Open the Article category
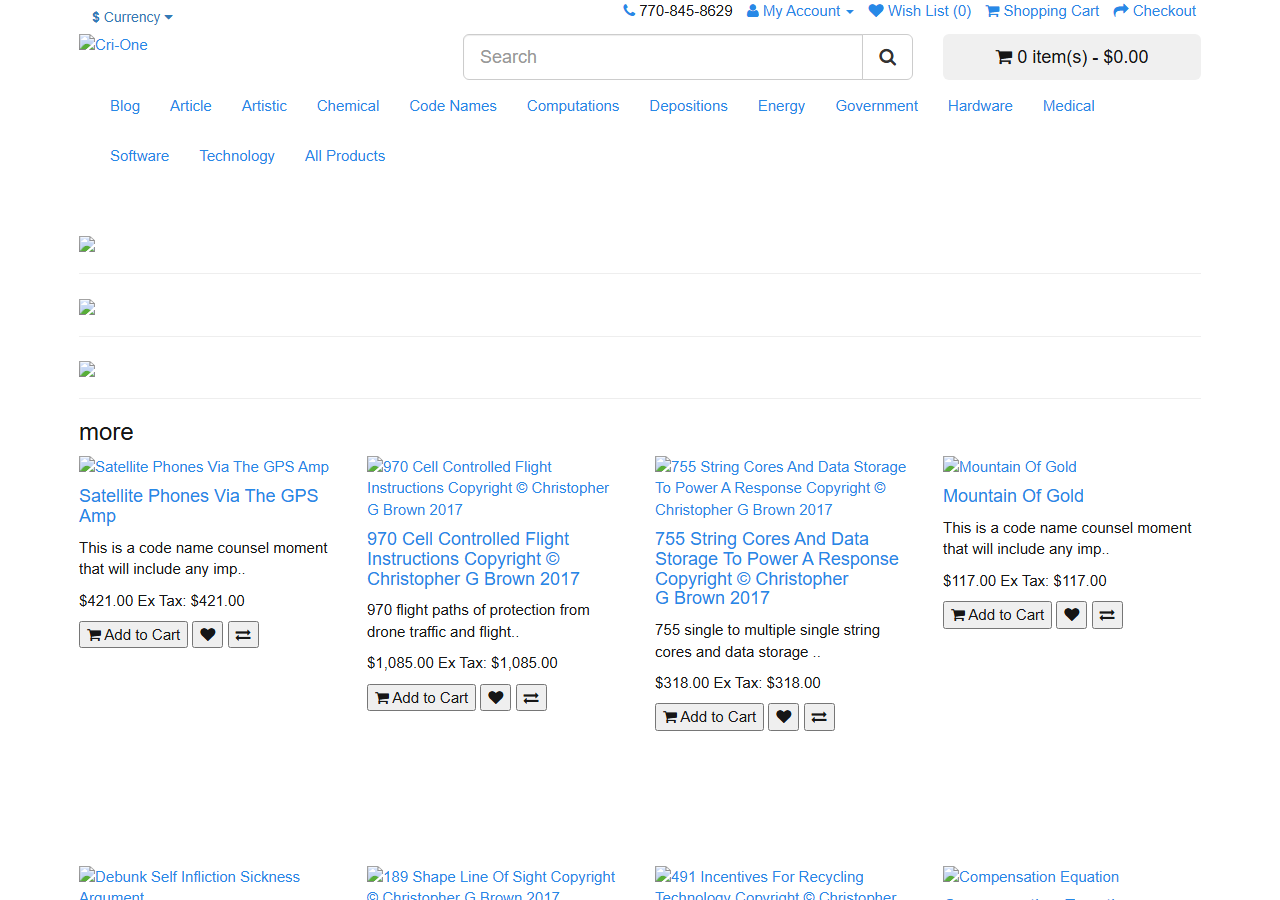 click(191, 106)
